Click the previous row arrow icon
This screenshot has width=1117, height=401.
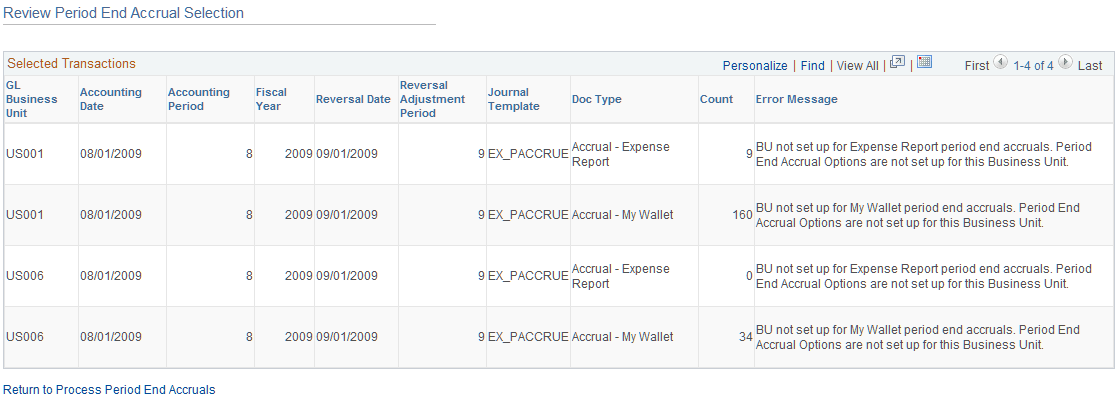click(1000, 64)
